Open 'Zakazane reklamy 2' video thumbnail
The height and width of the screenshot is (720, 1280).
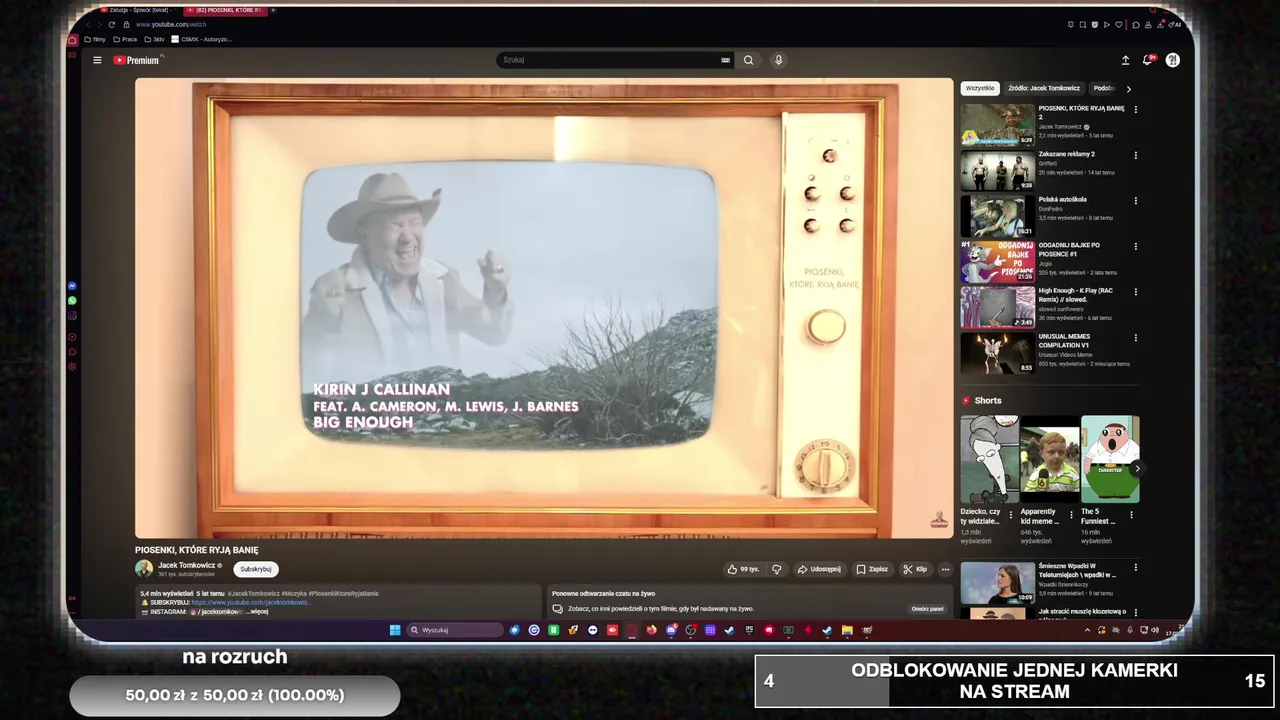tap(998, 171)
